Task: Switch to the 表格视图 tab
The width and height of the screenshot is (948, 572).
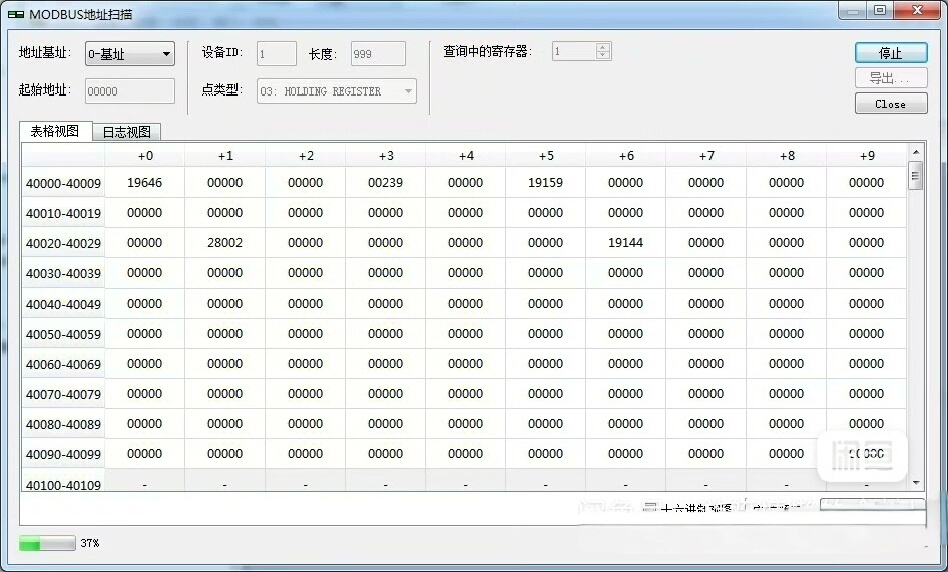Action: [x=55, y=131]
